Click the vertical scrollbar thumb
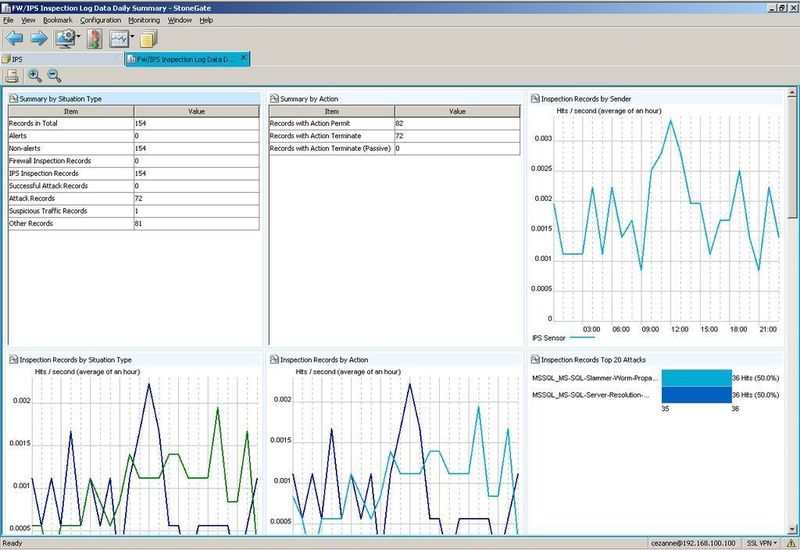The width and height of the screenshot is (800, 550). (792, 158)
